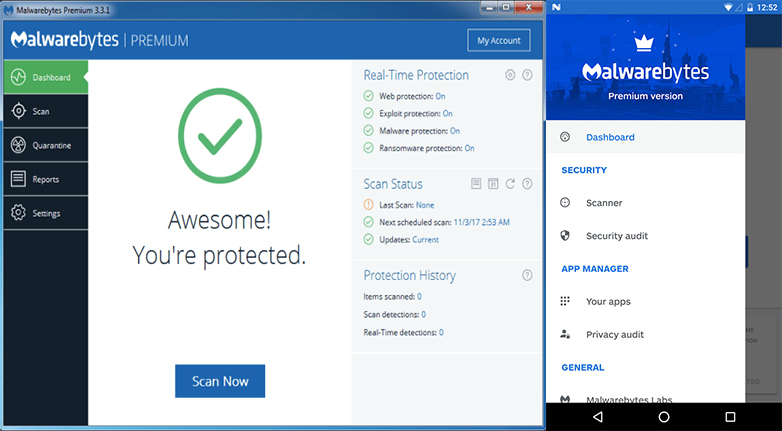The width and height of the screenshot is (782, 431).
Task: Click the GENERAL section header text
Action: click(583, 368)
